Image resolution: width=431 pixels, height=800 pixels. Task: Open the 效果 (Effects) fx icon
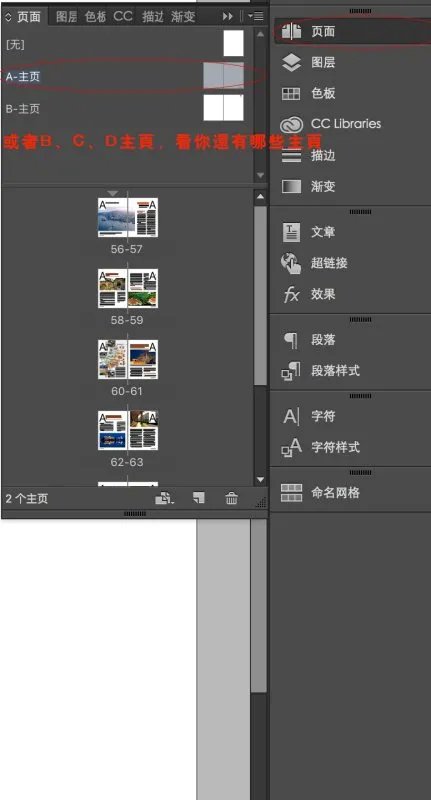point(291,294)
